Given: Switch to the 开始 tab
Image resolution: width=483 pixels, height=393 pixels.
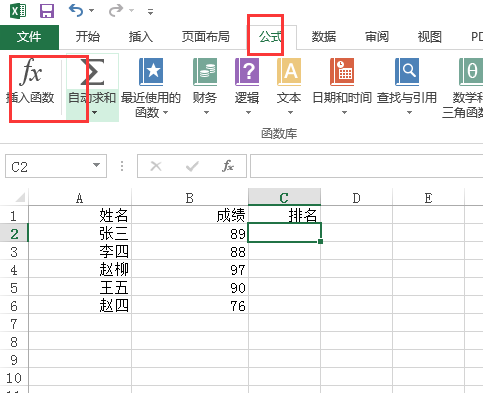Looking at the screenshot, I should (87, 37).
